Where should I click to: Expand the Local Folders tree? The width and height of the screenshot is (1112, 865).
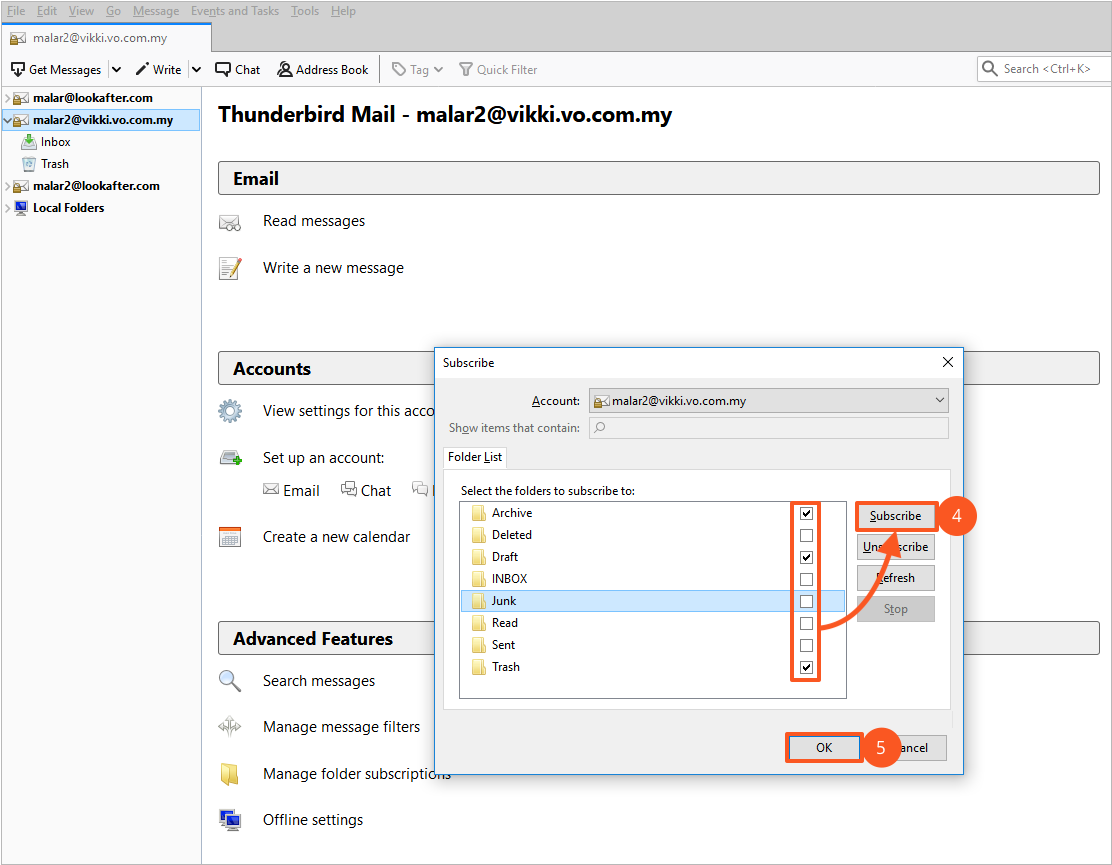7,208
